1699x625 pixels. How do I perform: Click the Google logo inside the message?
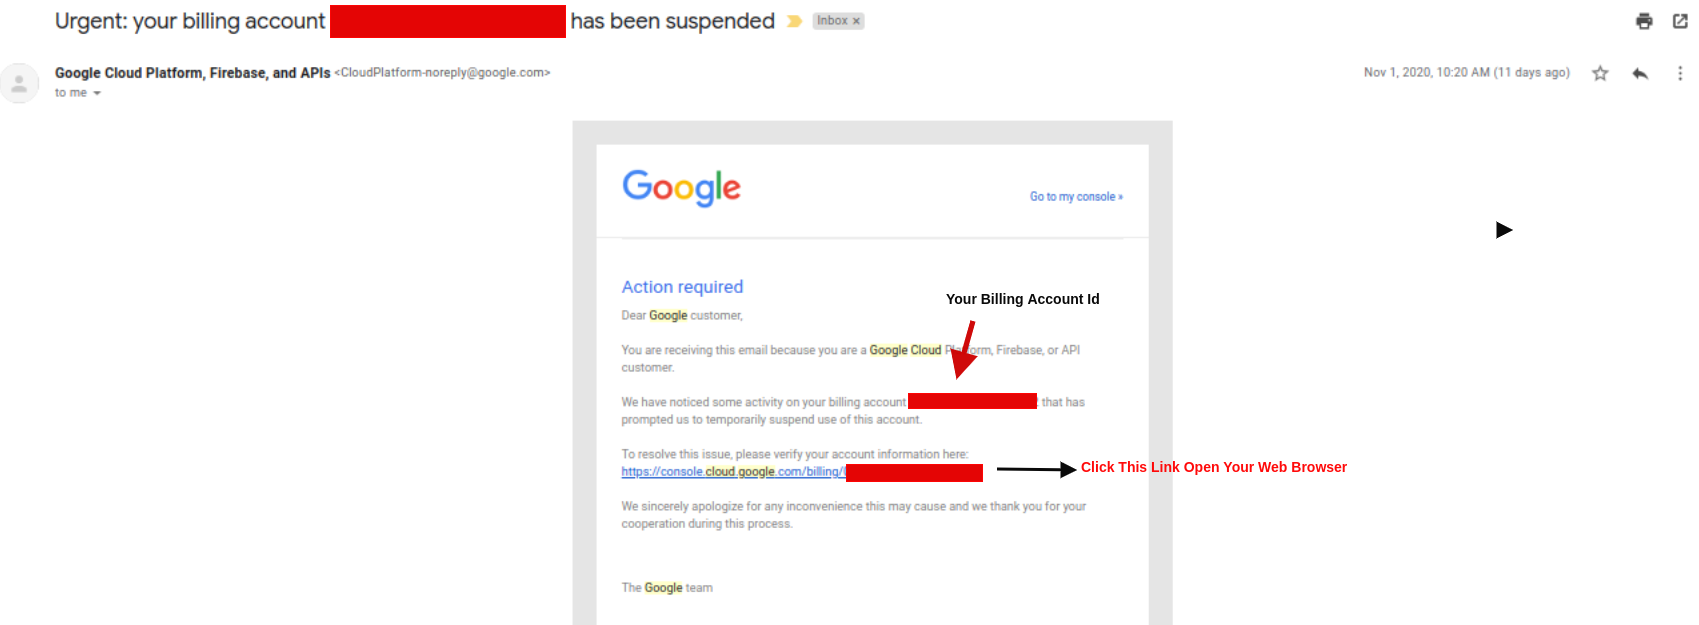(681, 188)
